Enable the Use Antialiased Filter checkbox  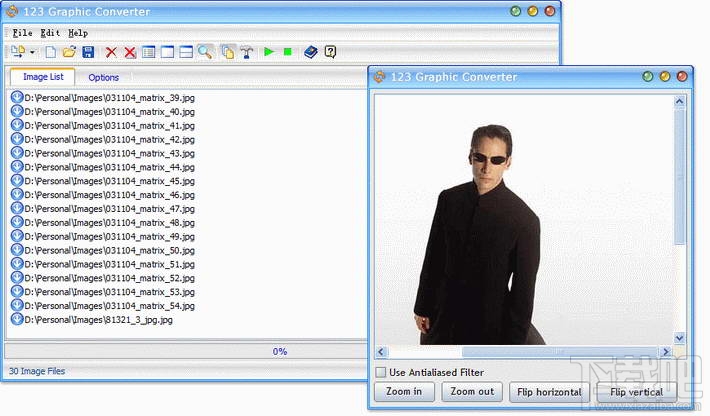pos(381,372)
